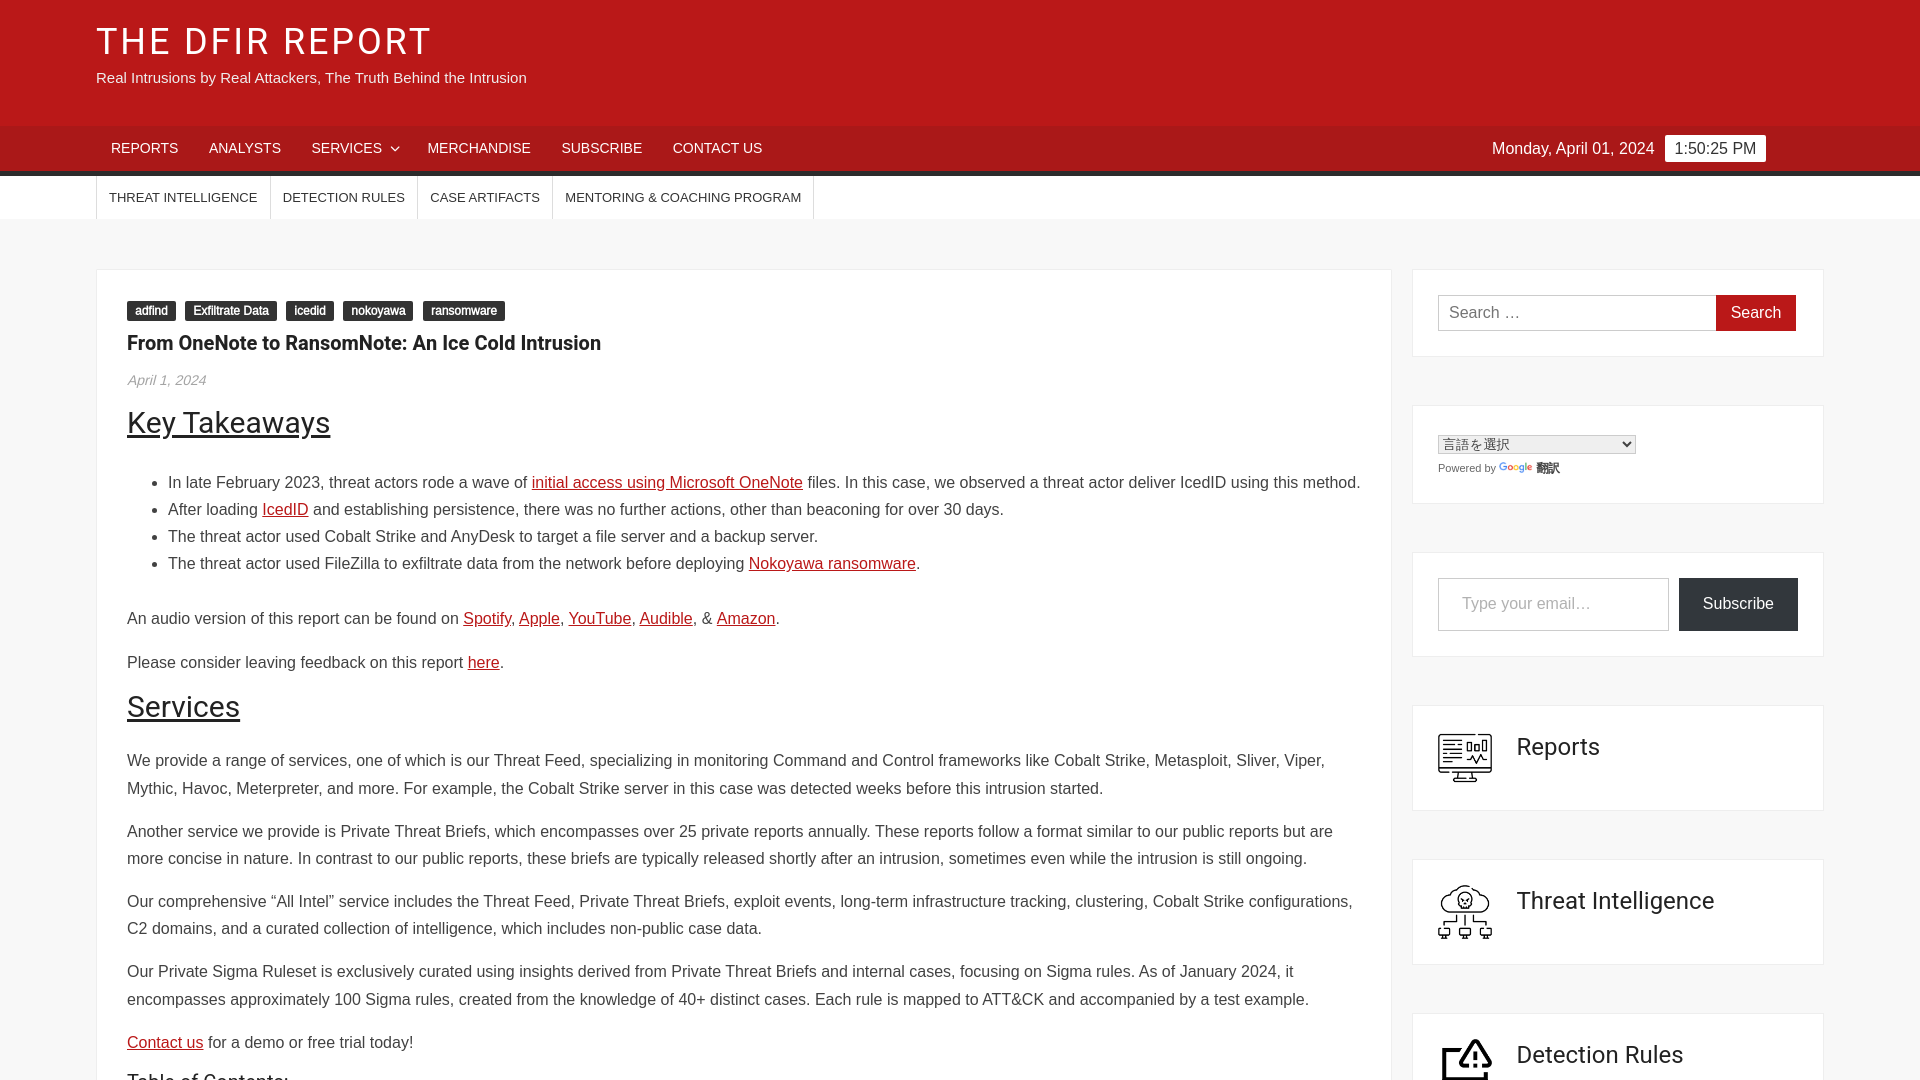Click the Reports panel icon

(1465, 757)
